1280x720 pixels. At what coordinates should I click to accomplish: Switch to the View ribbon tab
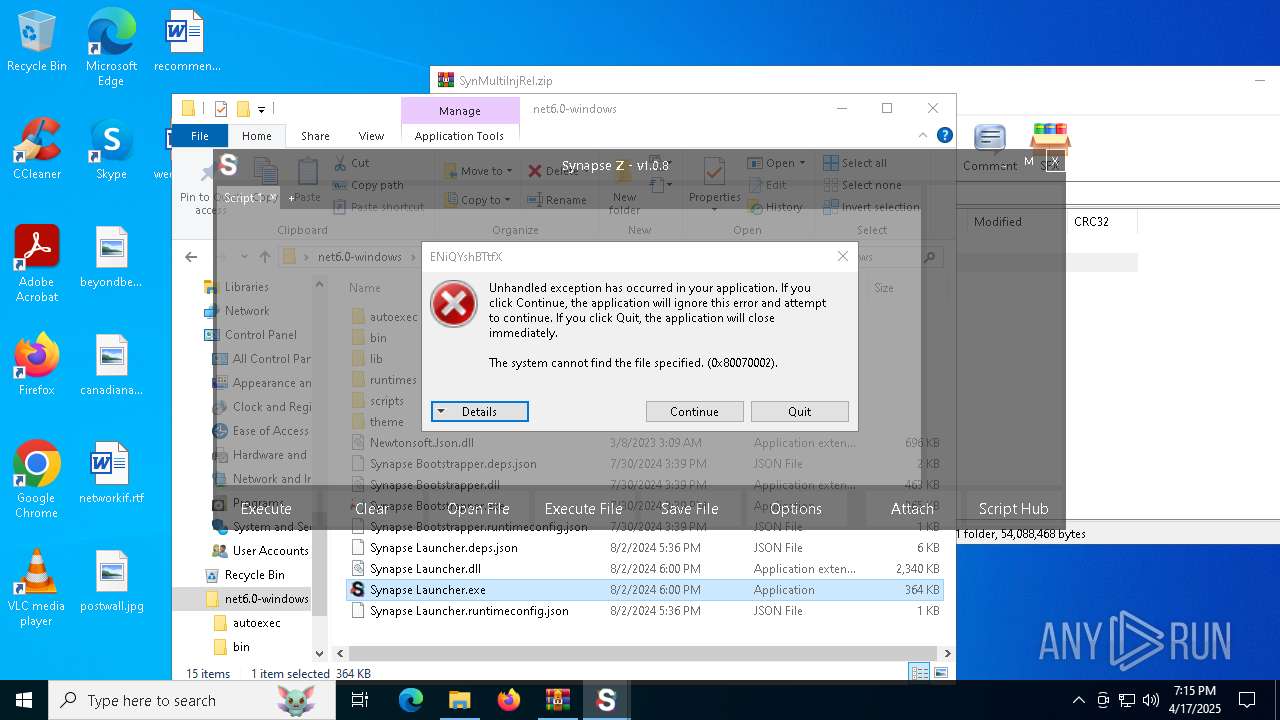(x=371, y=136)
